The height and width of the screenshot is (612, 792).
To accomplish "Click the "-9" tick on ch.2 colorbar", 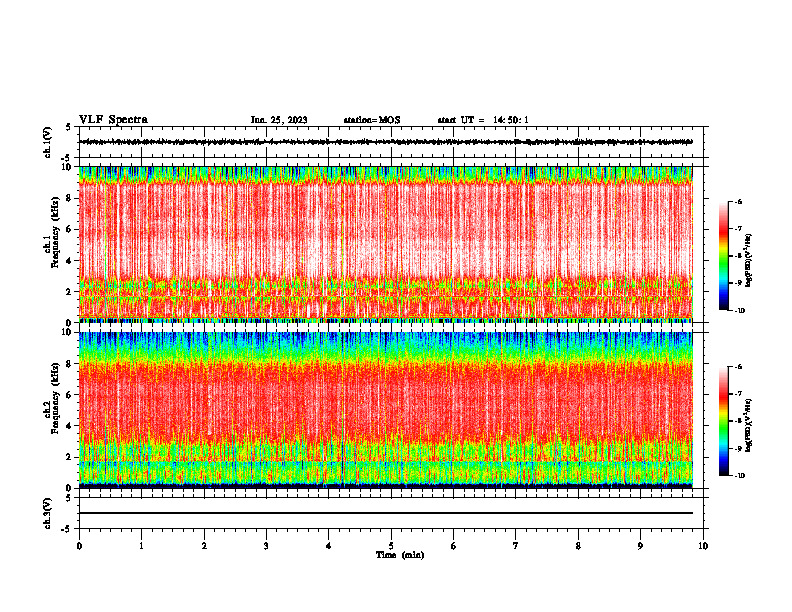I will (738, 448).
